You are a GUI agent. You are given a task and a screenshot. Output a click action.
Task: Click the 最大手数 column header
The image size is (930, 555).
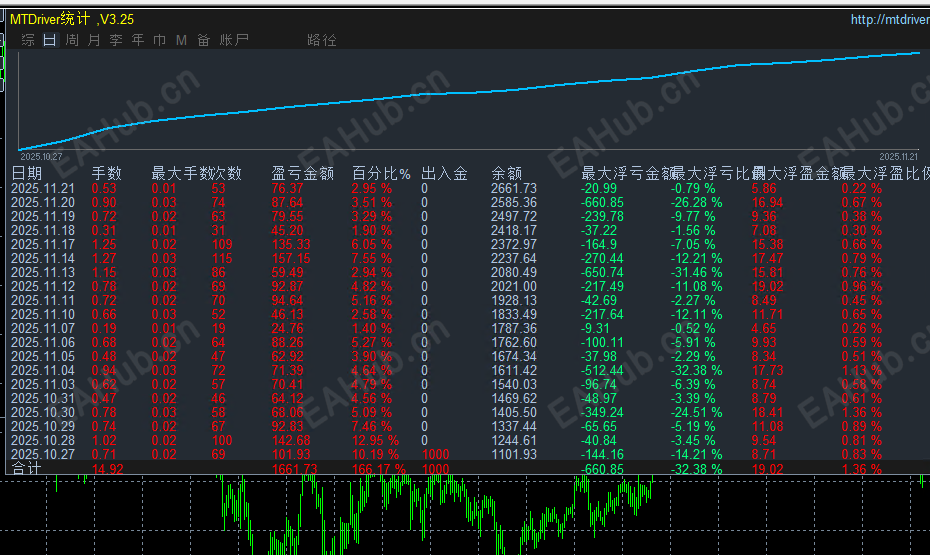[x=183, y=173]
